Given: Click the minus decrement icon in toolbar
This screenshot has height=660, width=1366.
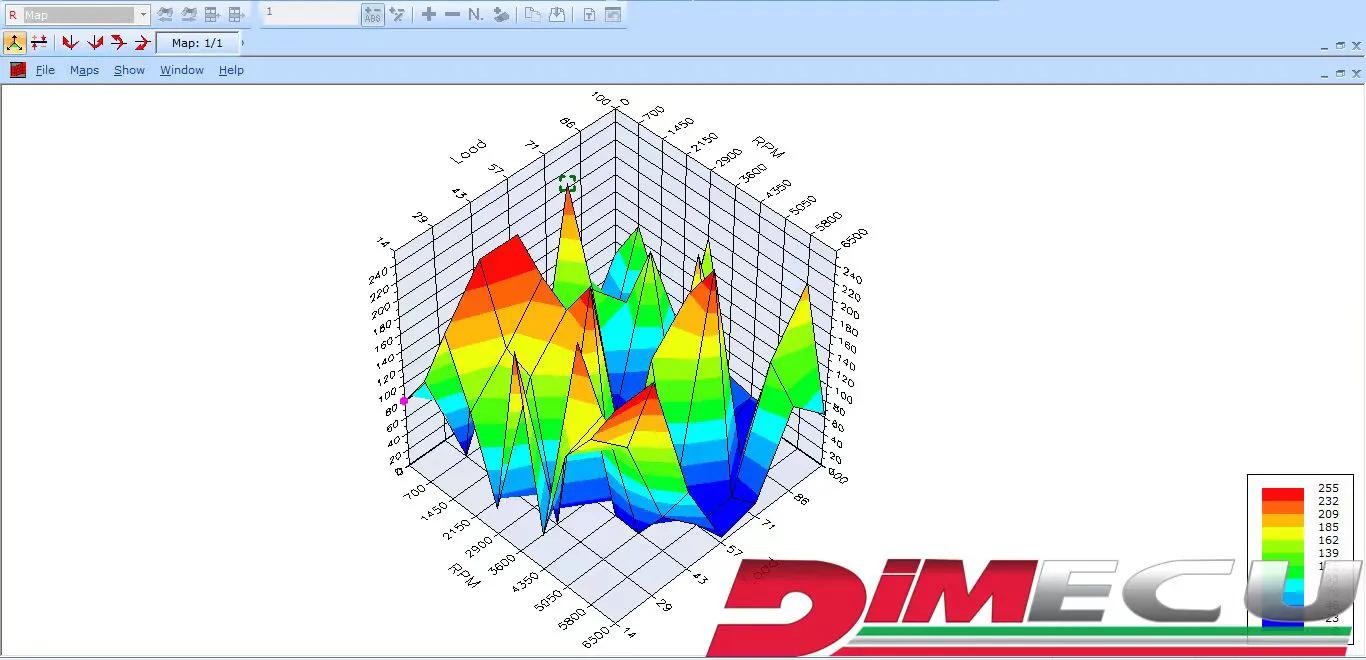Looking at the screenshot, I should pos(452,15).
